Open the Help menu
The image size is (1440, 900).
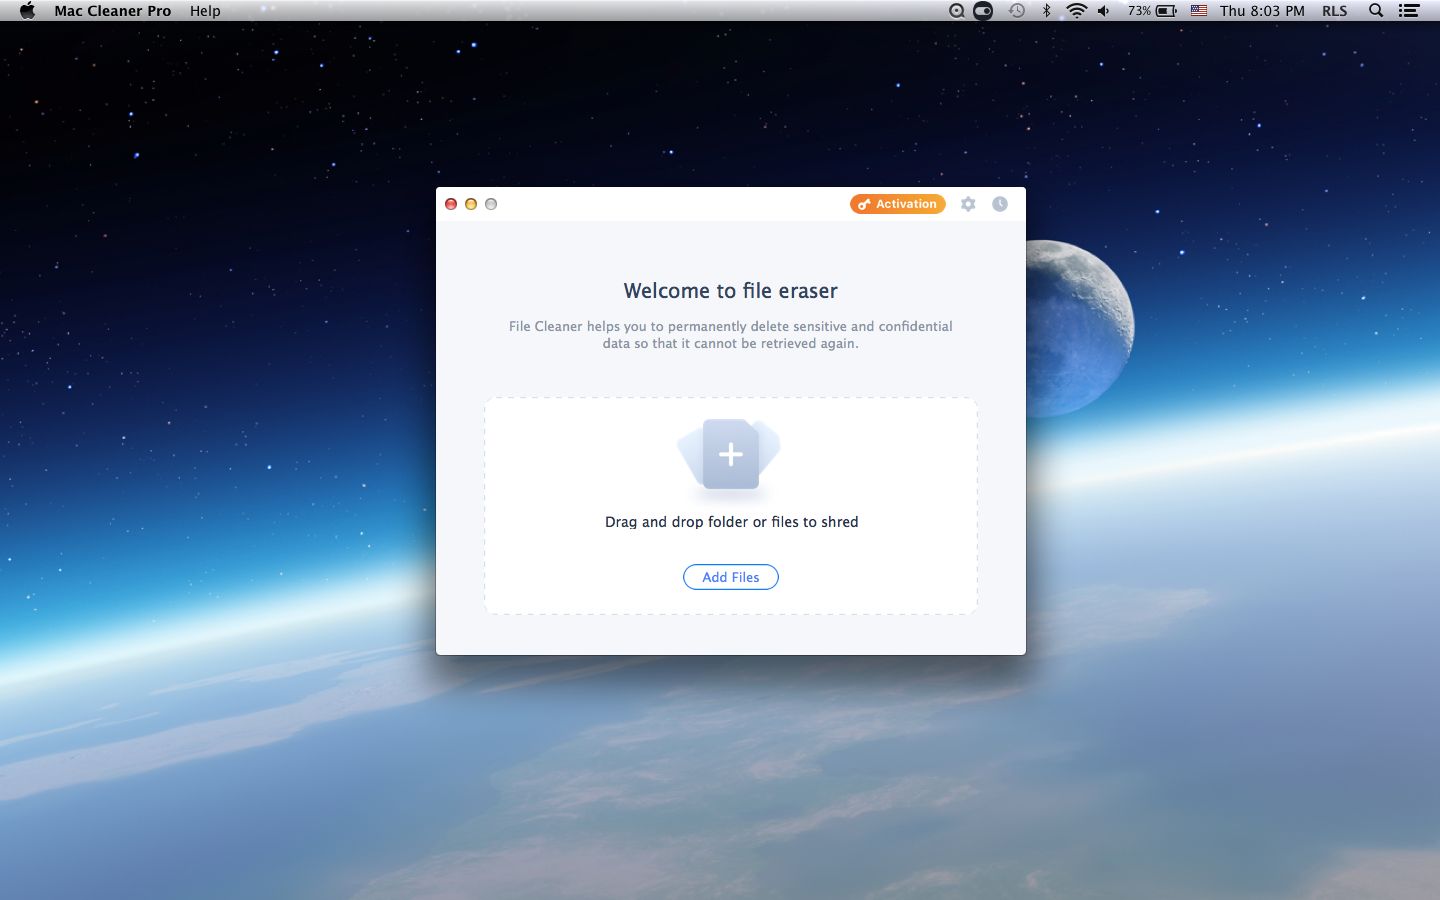click(x=205, y=11)
